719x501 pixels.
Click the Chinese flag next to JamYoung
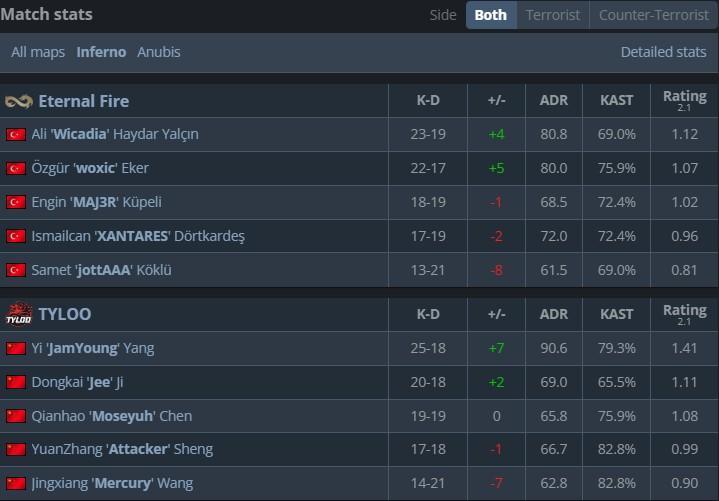tap(15, 348)
